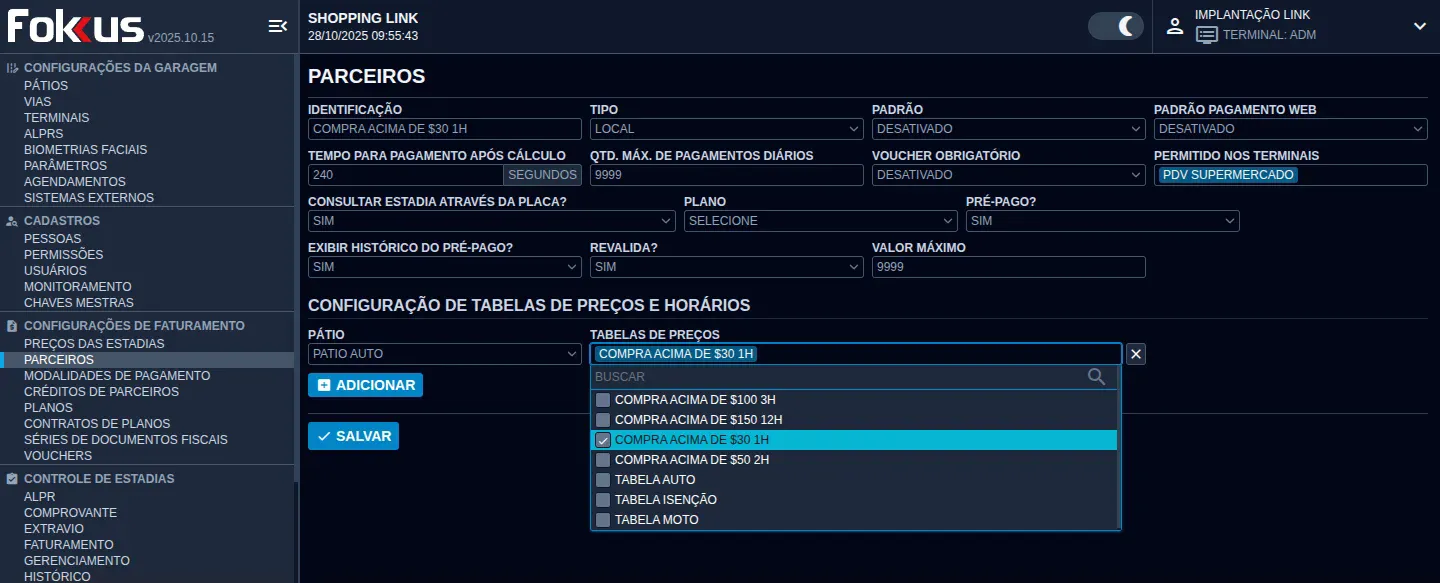Check the COMPRA ACIMA DE $100 3H checkbox

tap(603, 400)
